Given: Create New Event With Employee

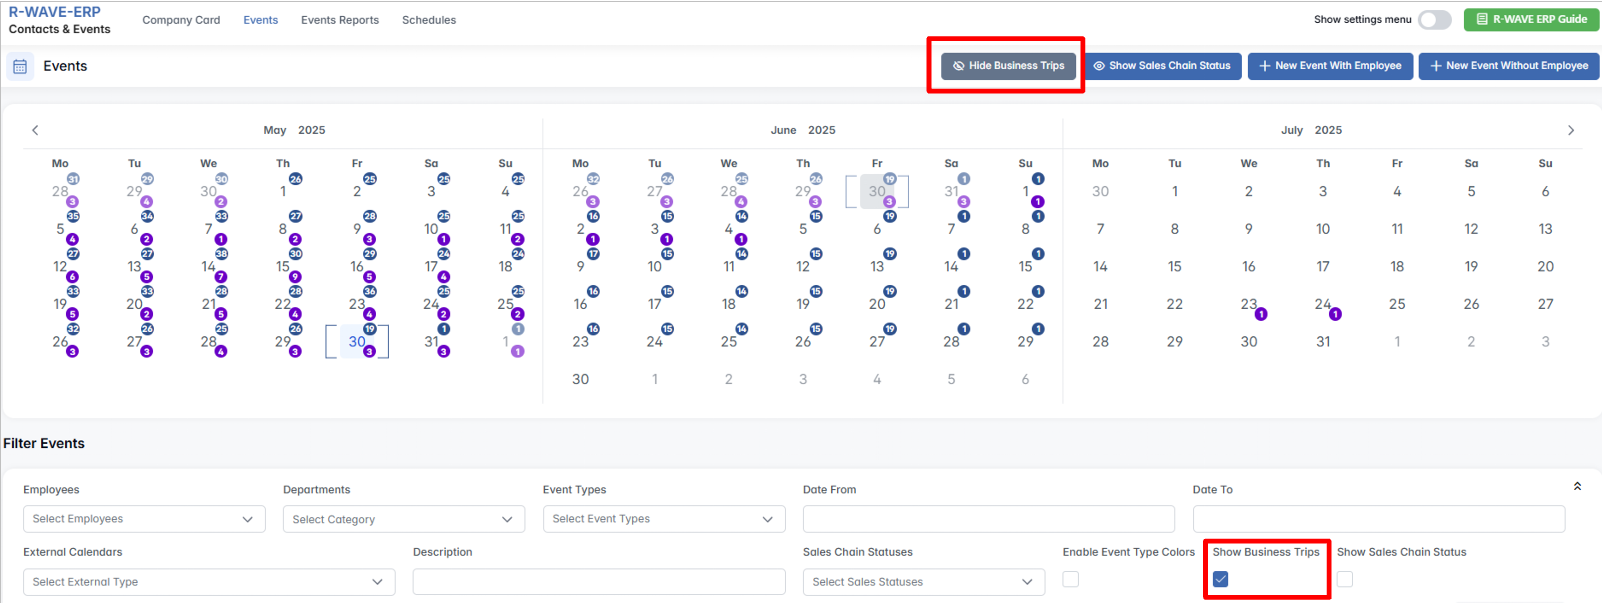Looking at the screenshot, I should click(x=1330, y=66).
